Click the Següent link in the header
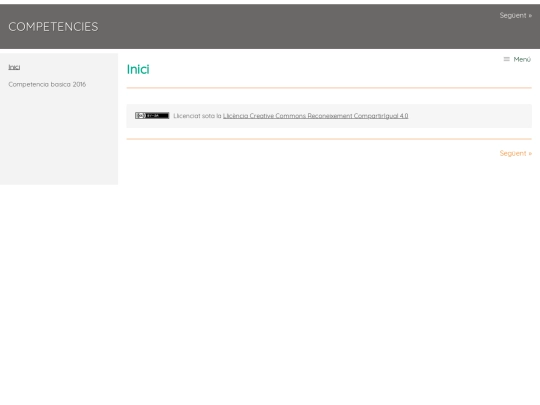540x405 pixels. [516, 15]
